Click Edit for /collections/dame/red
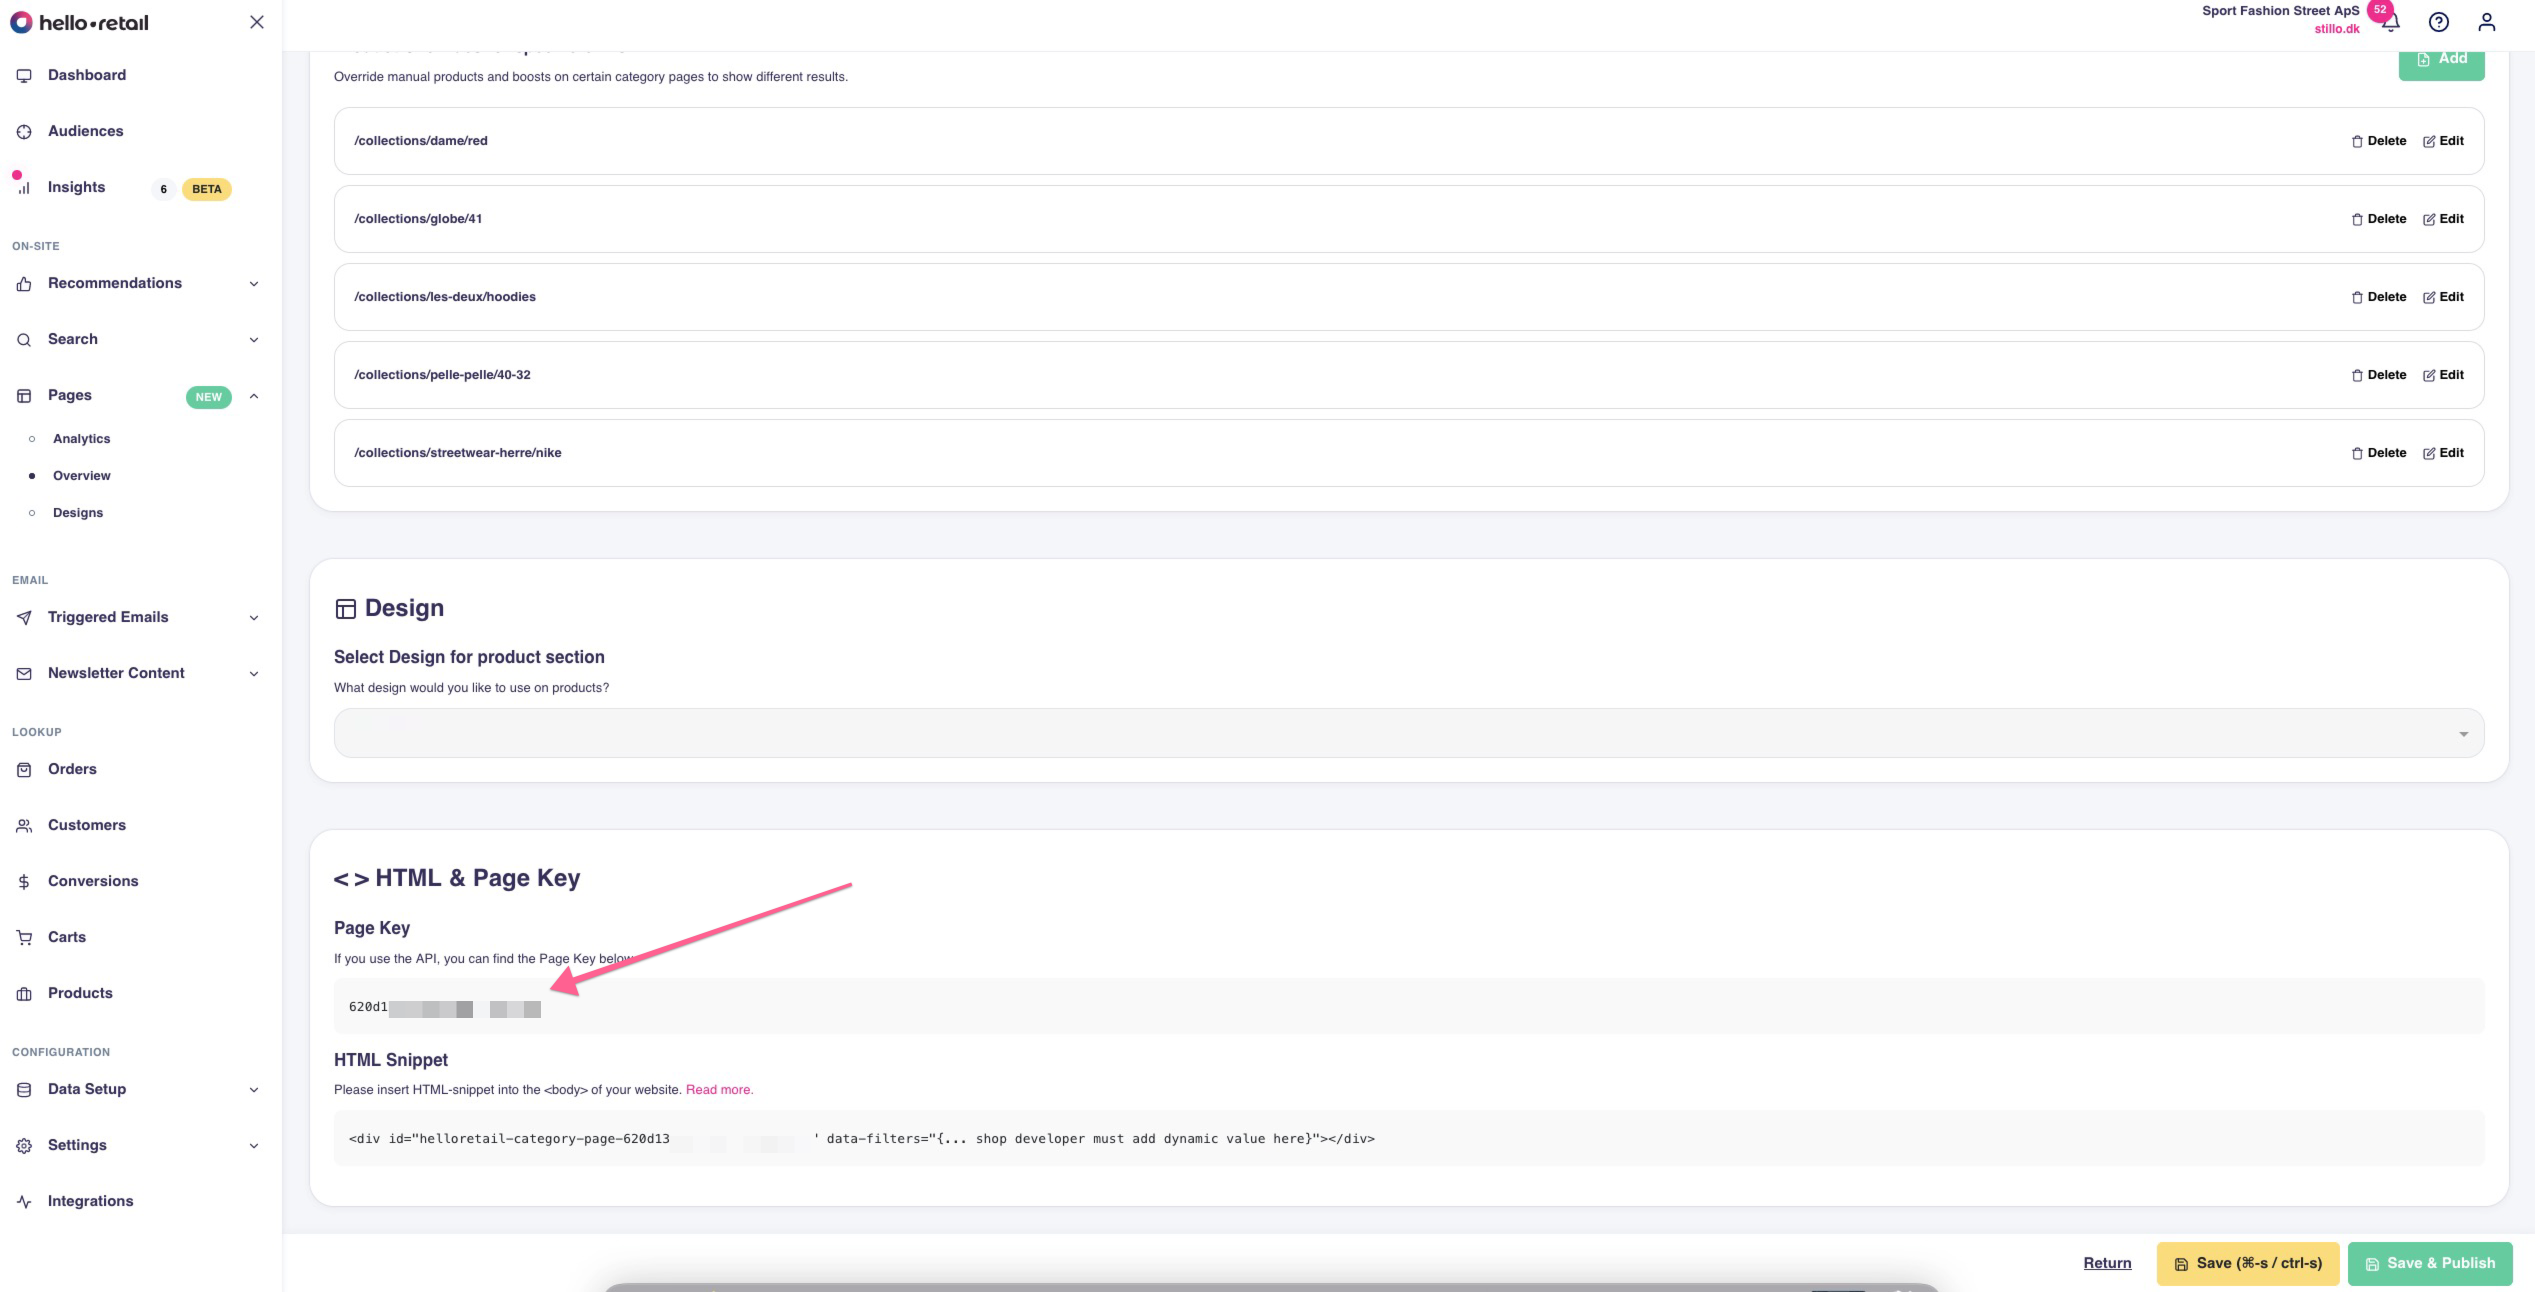Screen dimensions: 2535x1292 tap(2444, 140)
